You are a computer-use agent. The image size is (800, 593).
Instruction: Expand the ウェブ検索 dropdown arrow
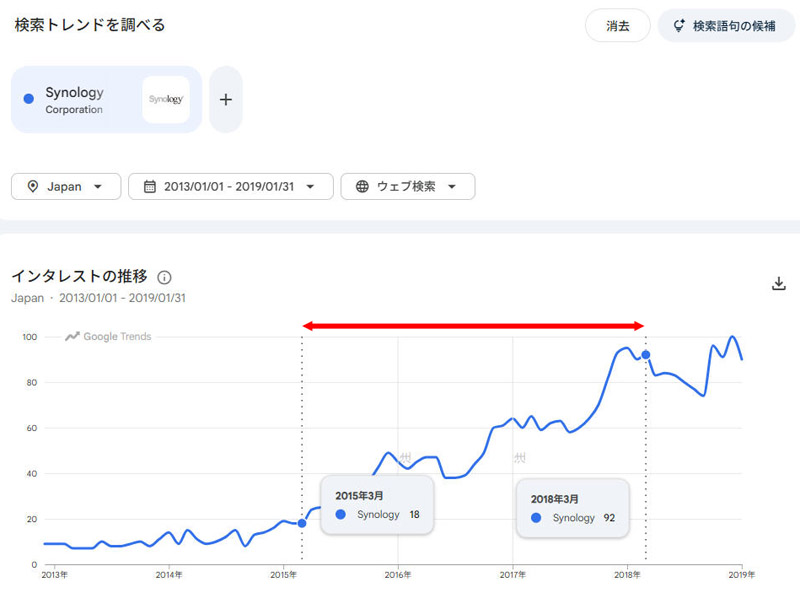point(452,187)
